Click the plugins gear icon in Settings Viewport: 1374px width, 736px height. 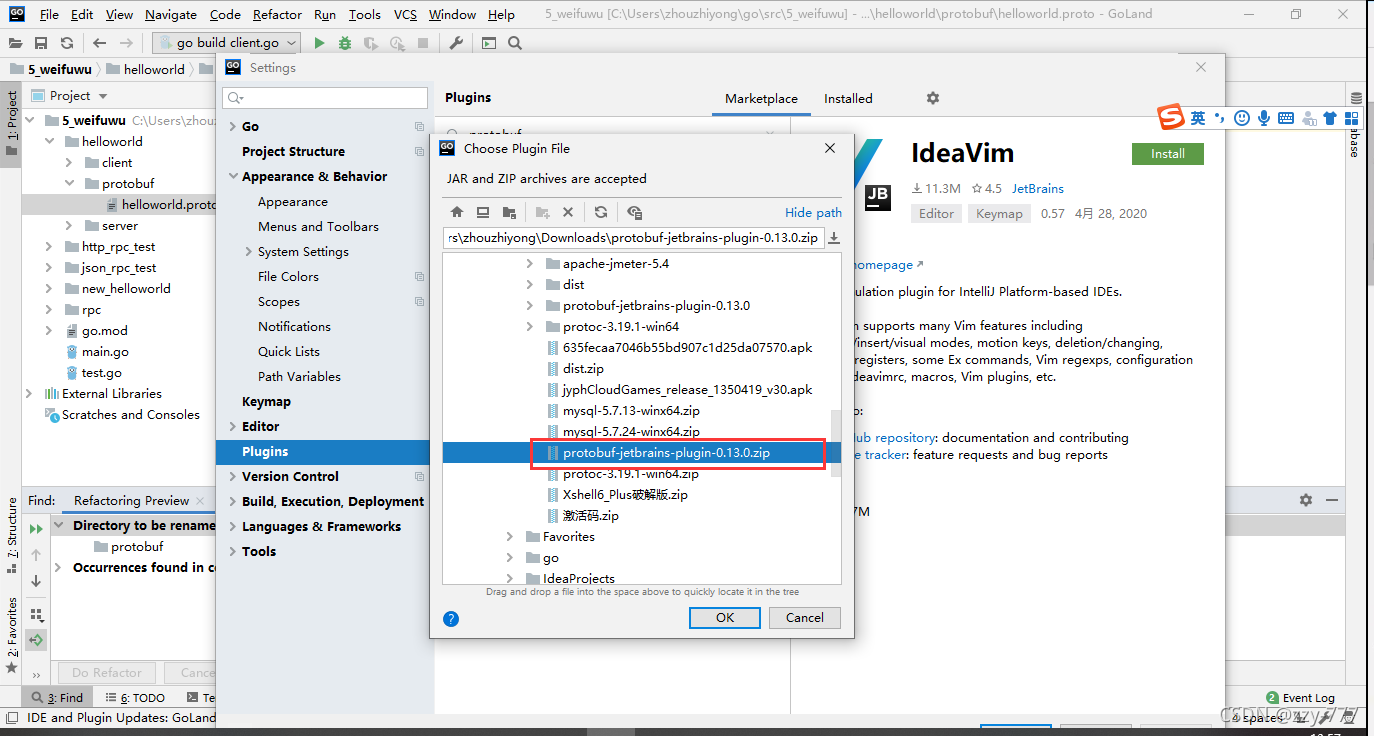(x=933, y=98)
